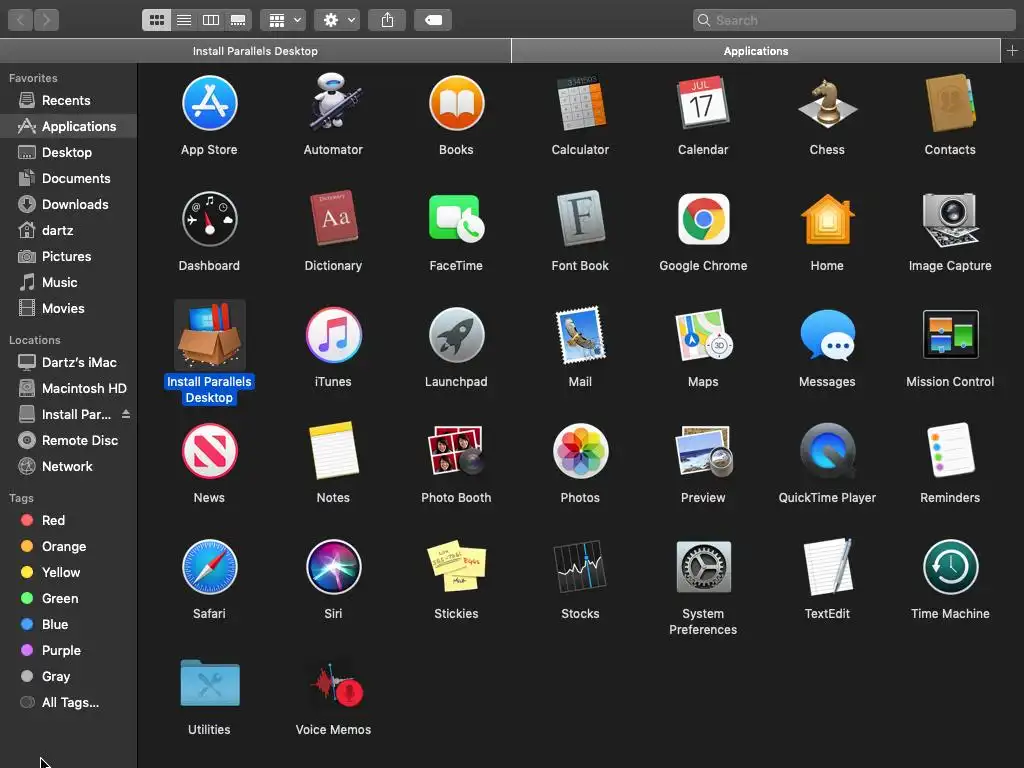
Task: Click the Mail stamp icon
Action: coord(580,335)
